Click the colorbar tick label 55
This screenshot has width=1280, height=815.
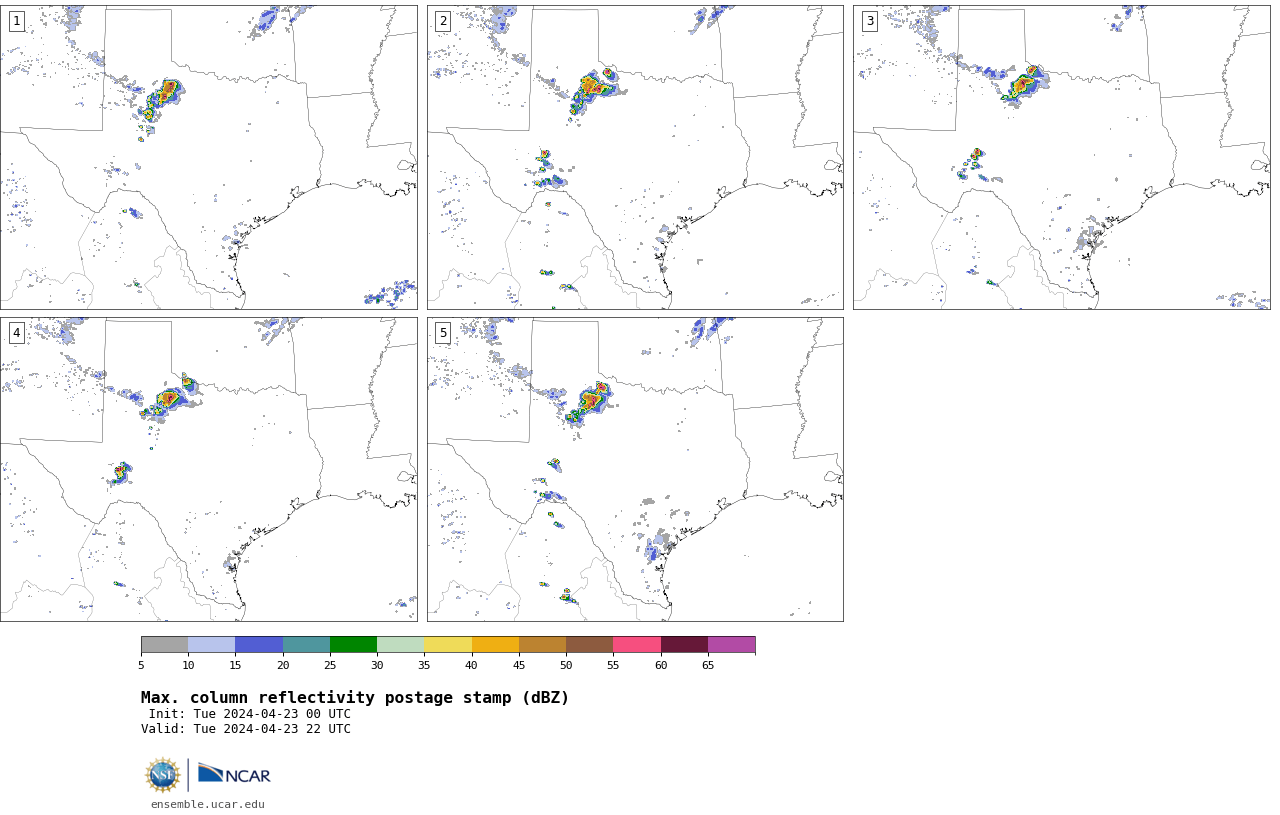(x=613, y=666)
